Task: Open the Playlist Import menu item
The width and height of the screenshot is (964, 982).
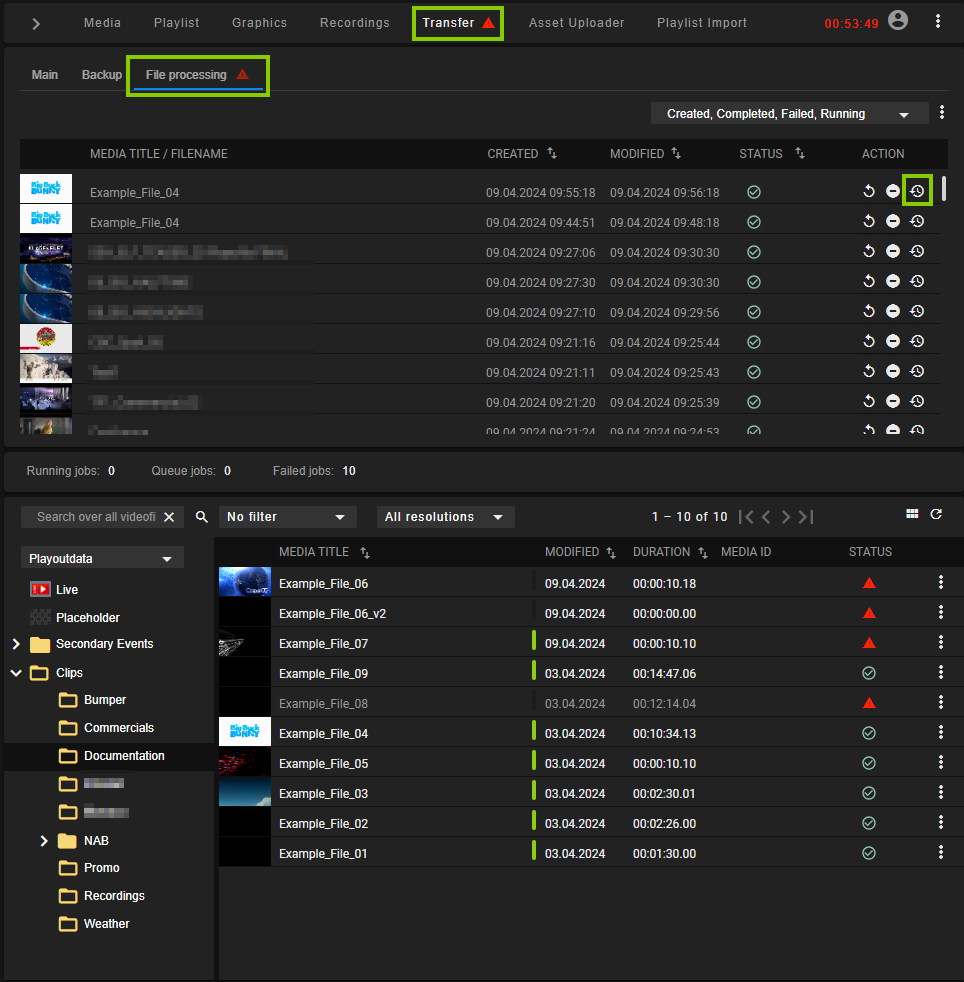Action: [701, 22]
